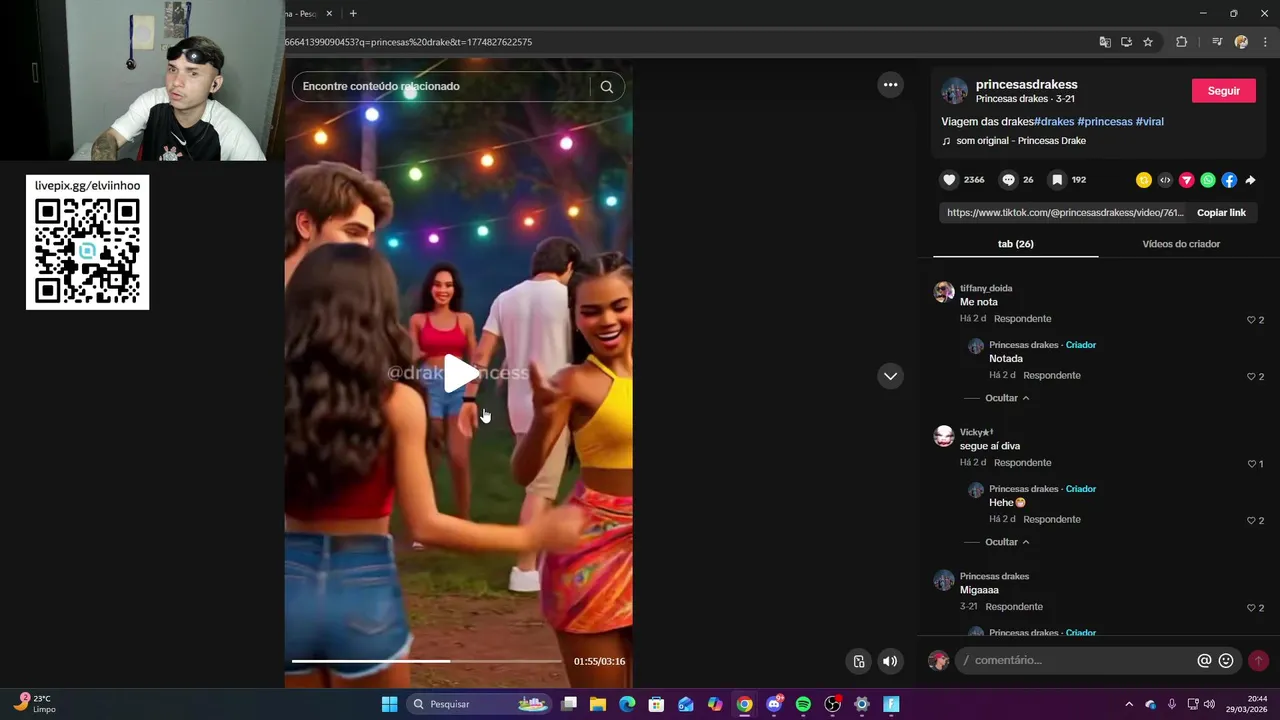1280x720 pixels.
Task: Reply to the Notada comment
Action: [1051, 376]
